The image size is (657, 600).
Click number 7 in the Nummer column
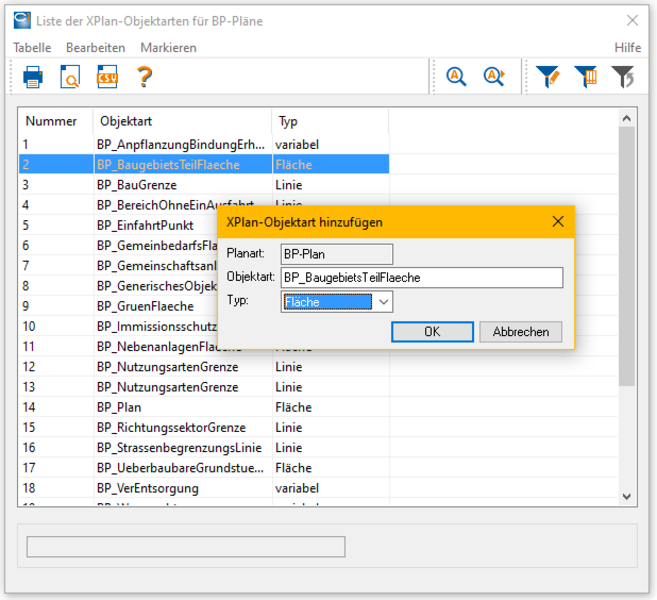tap(26, 266)
